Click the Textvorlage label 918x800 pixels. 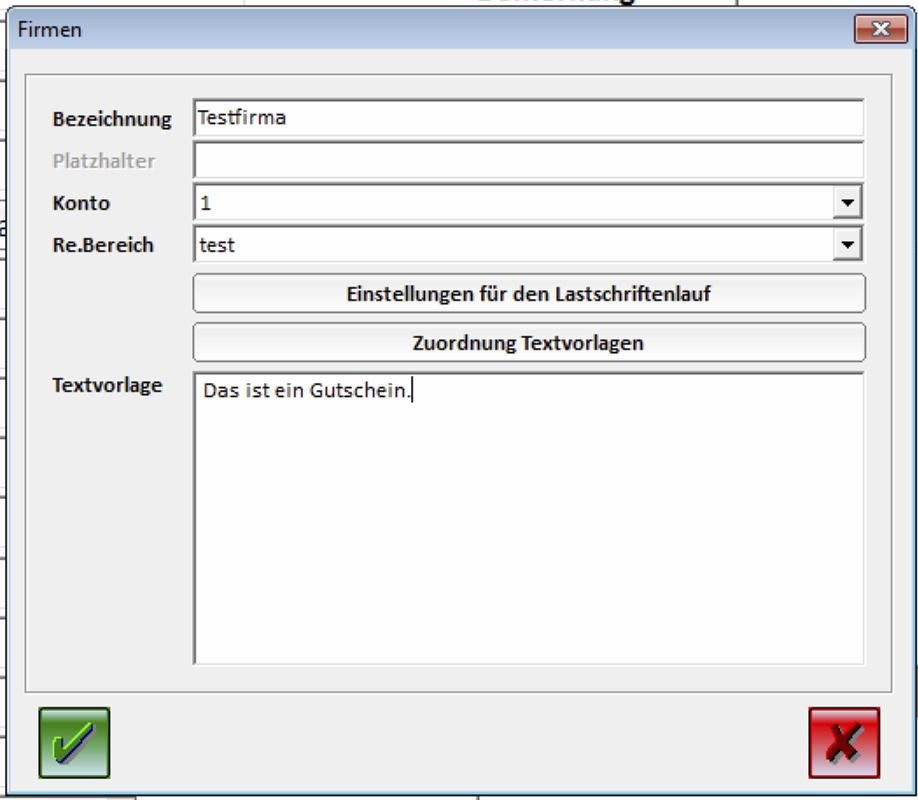click(x=107, y=385)
